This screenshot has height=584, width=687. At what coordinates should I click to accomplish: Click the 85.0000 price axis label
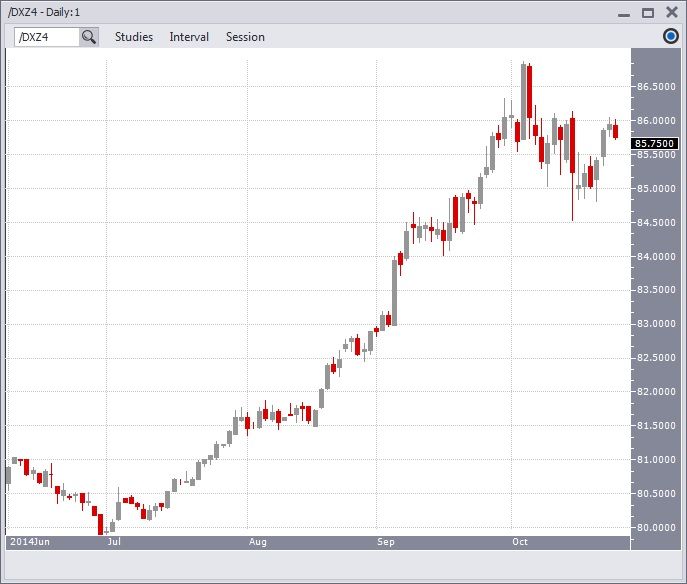(x=656, y=189)
